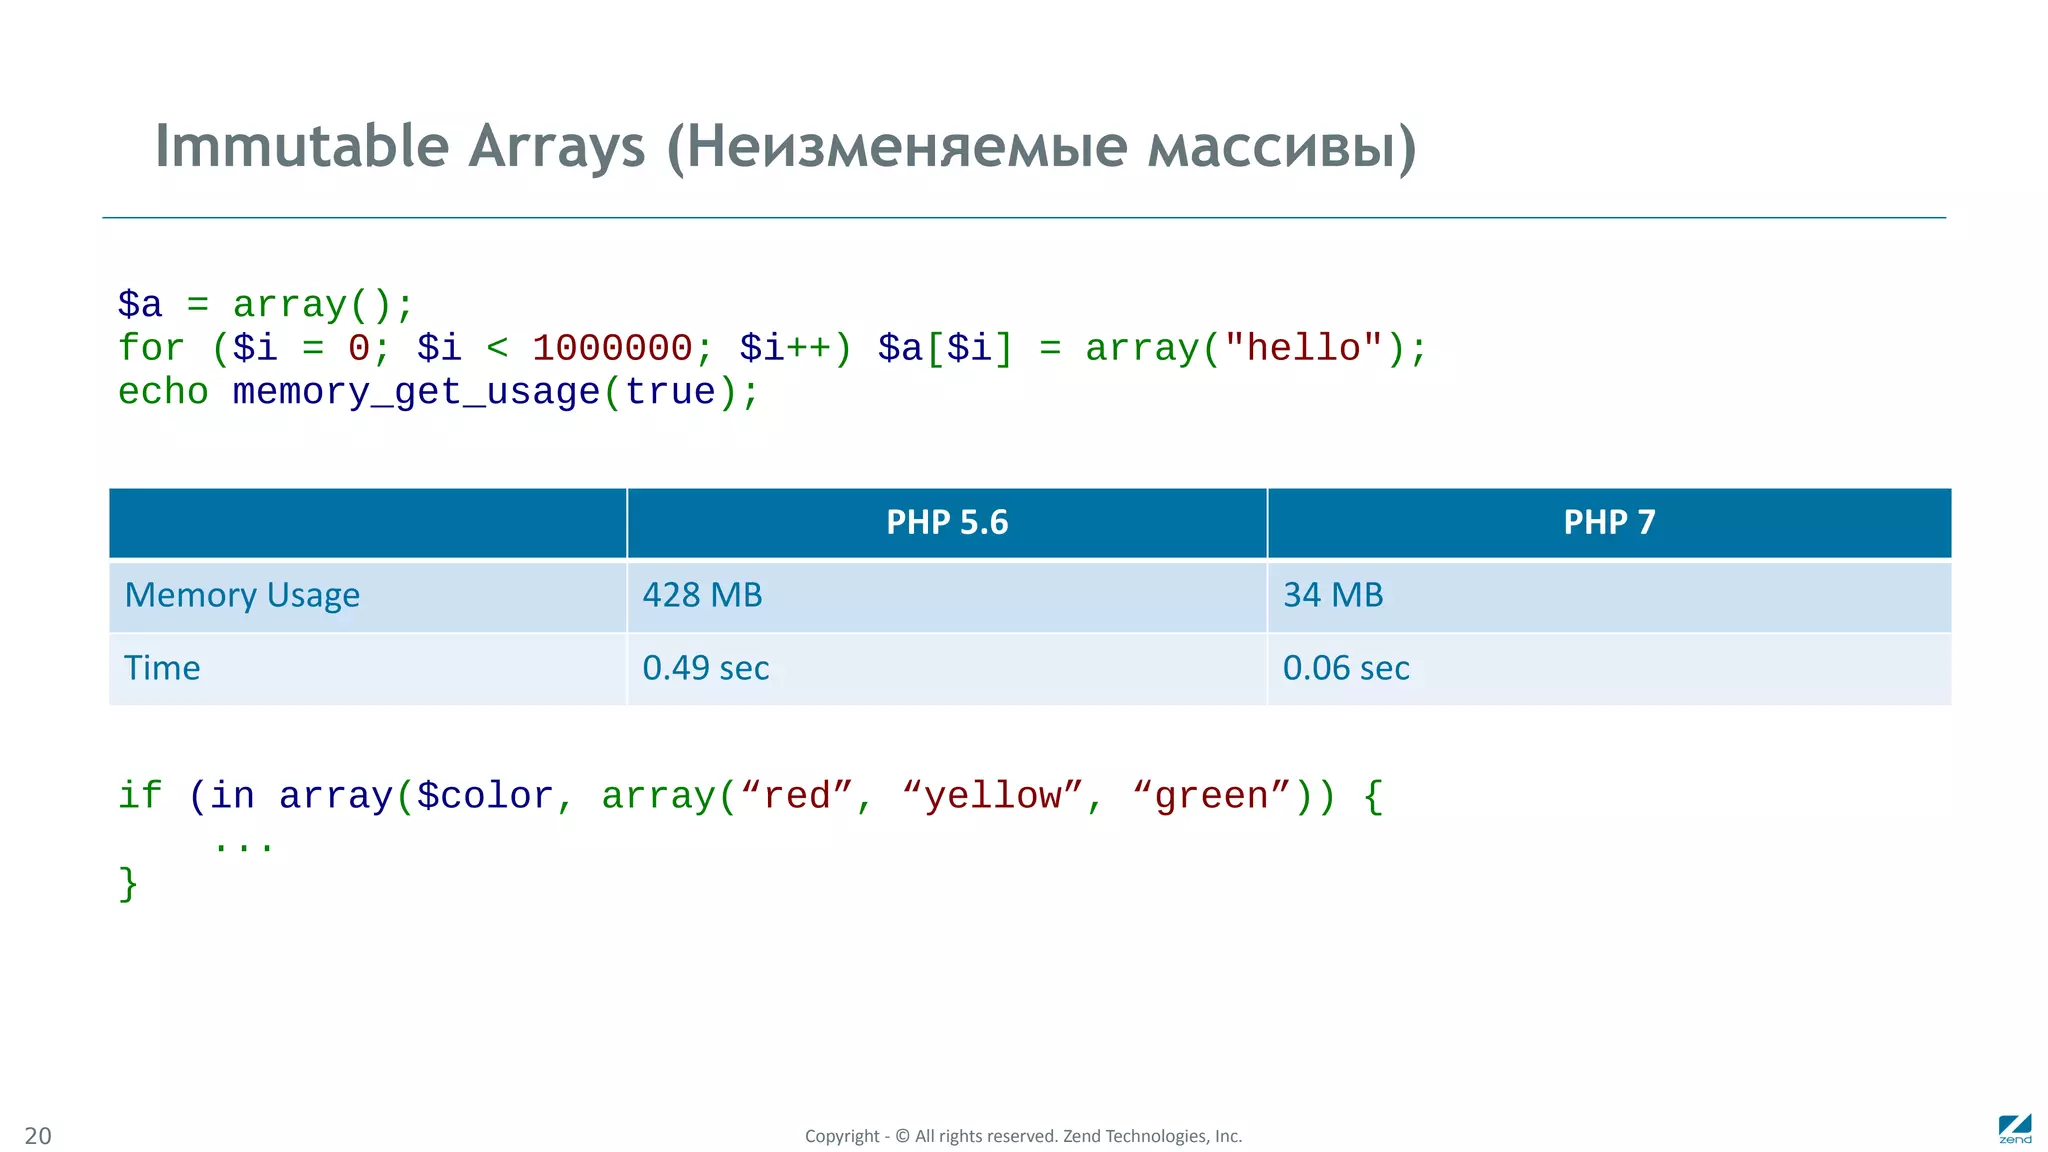Click the '0.06 sec' cell

click(x=1609, y=670)
